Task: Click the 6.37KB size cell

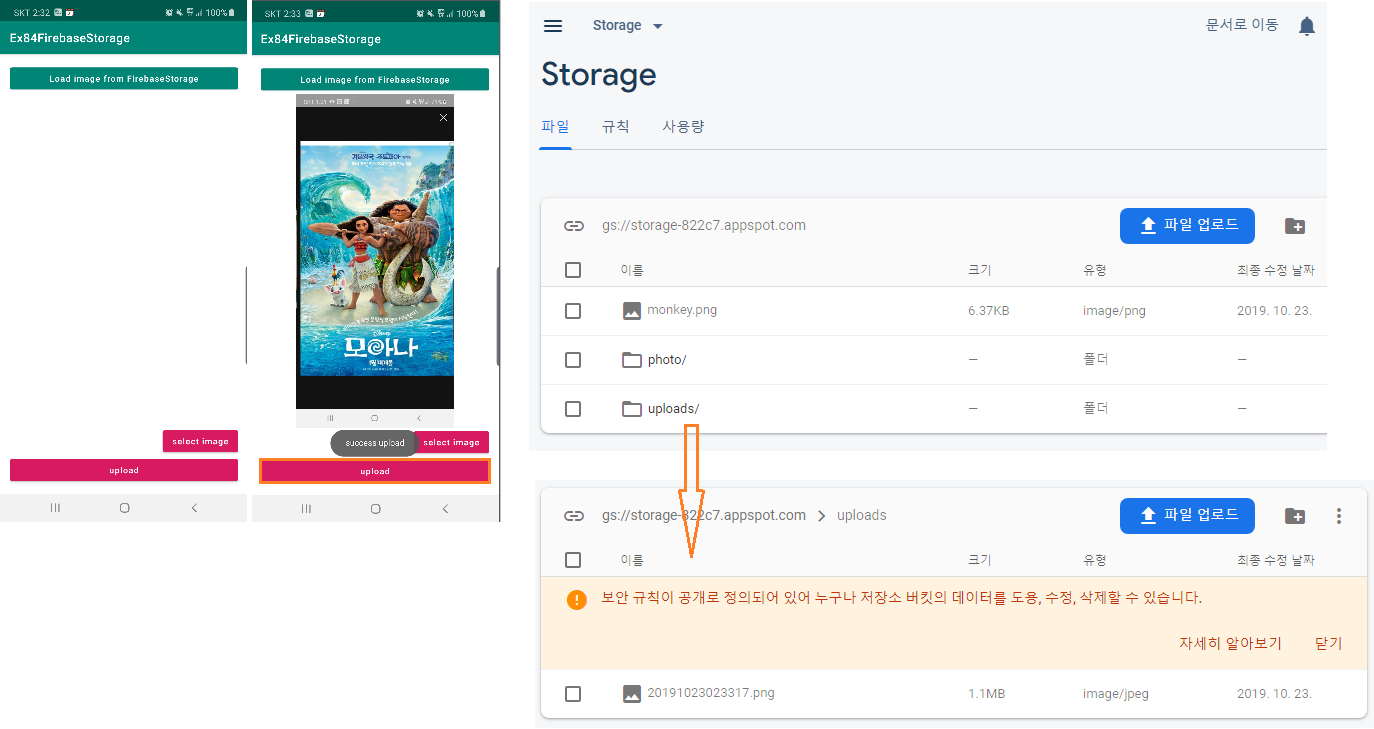Action: coord(989,311)
